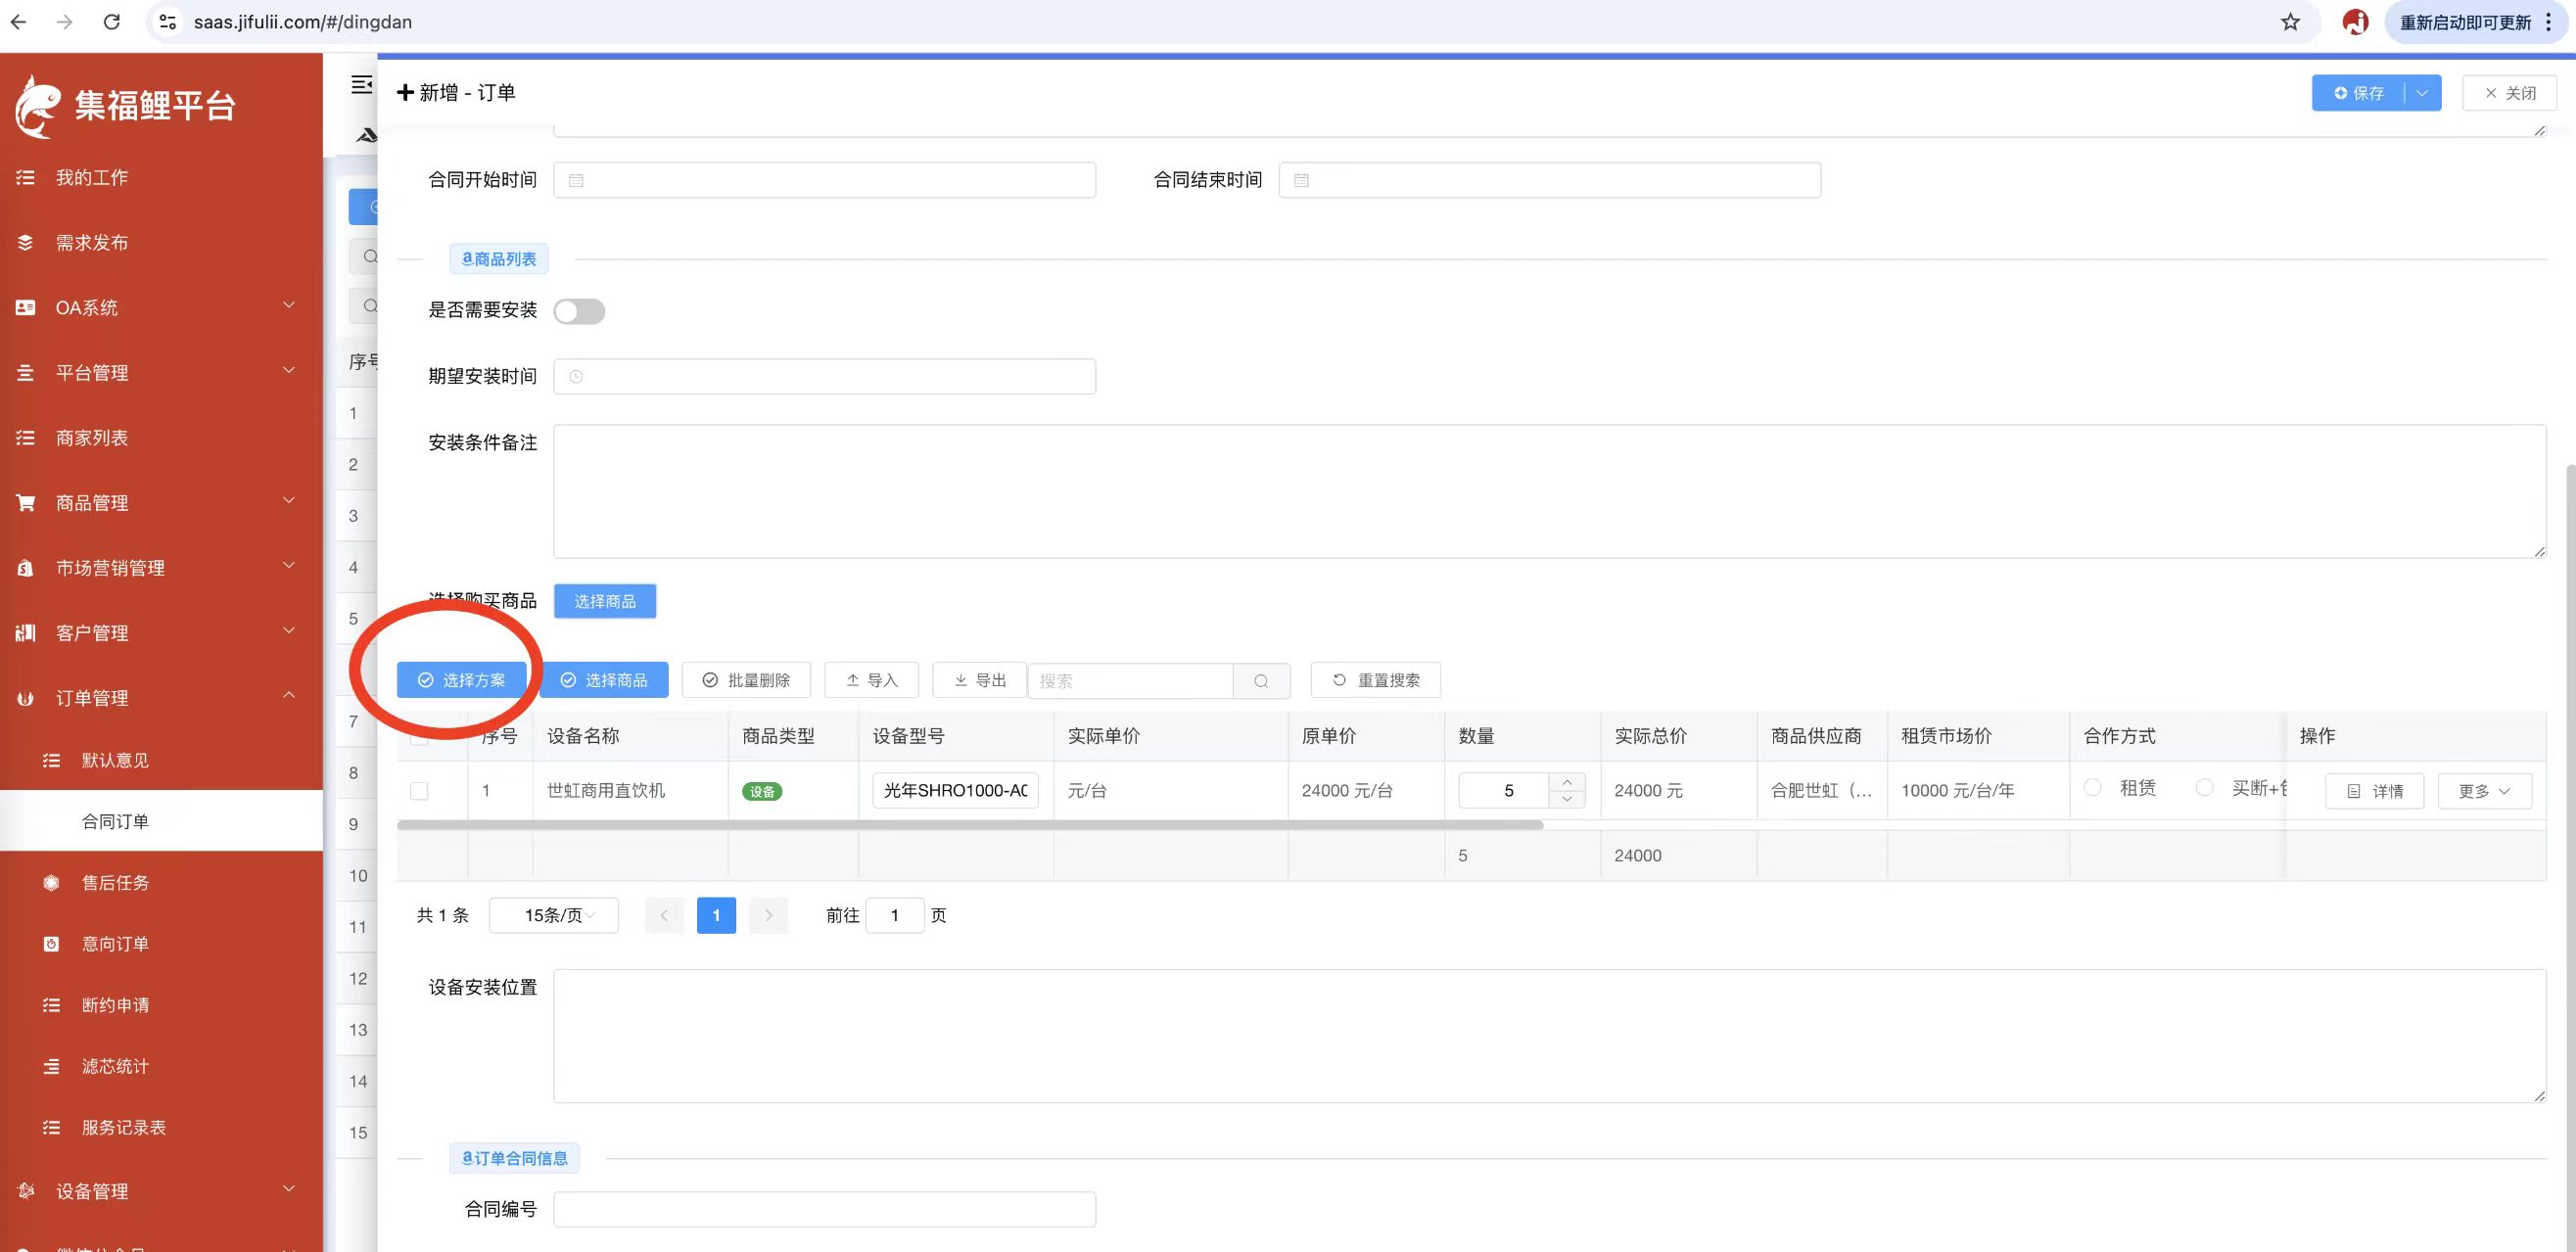Screen dimensions: 2576x1252
Task: Click the 搜索 input field
Action: click(1131, 680)
